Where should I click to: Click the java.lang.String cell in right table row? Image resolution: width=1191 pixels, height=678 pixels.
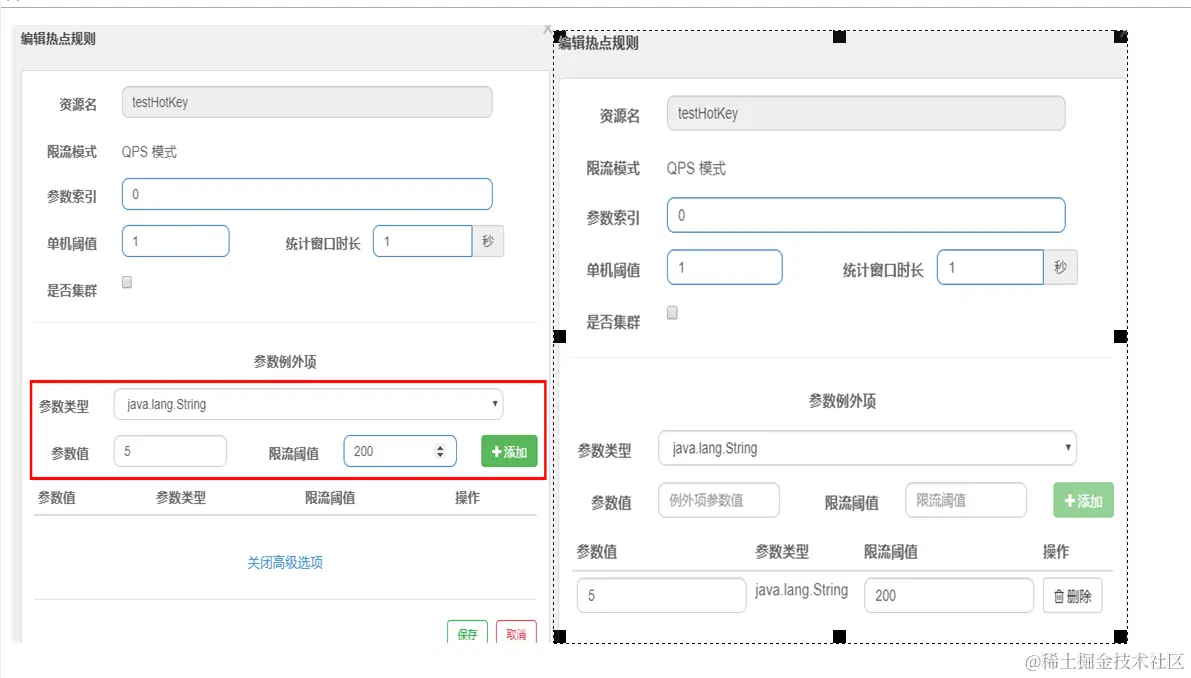[801, 590]
